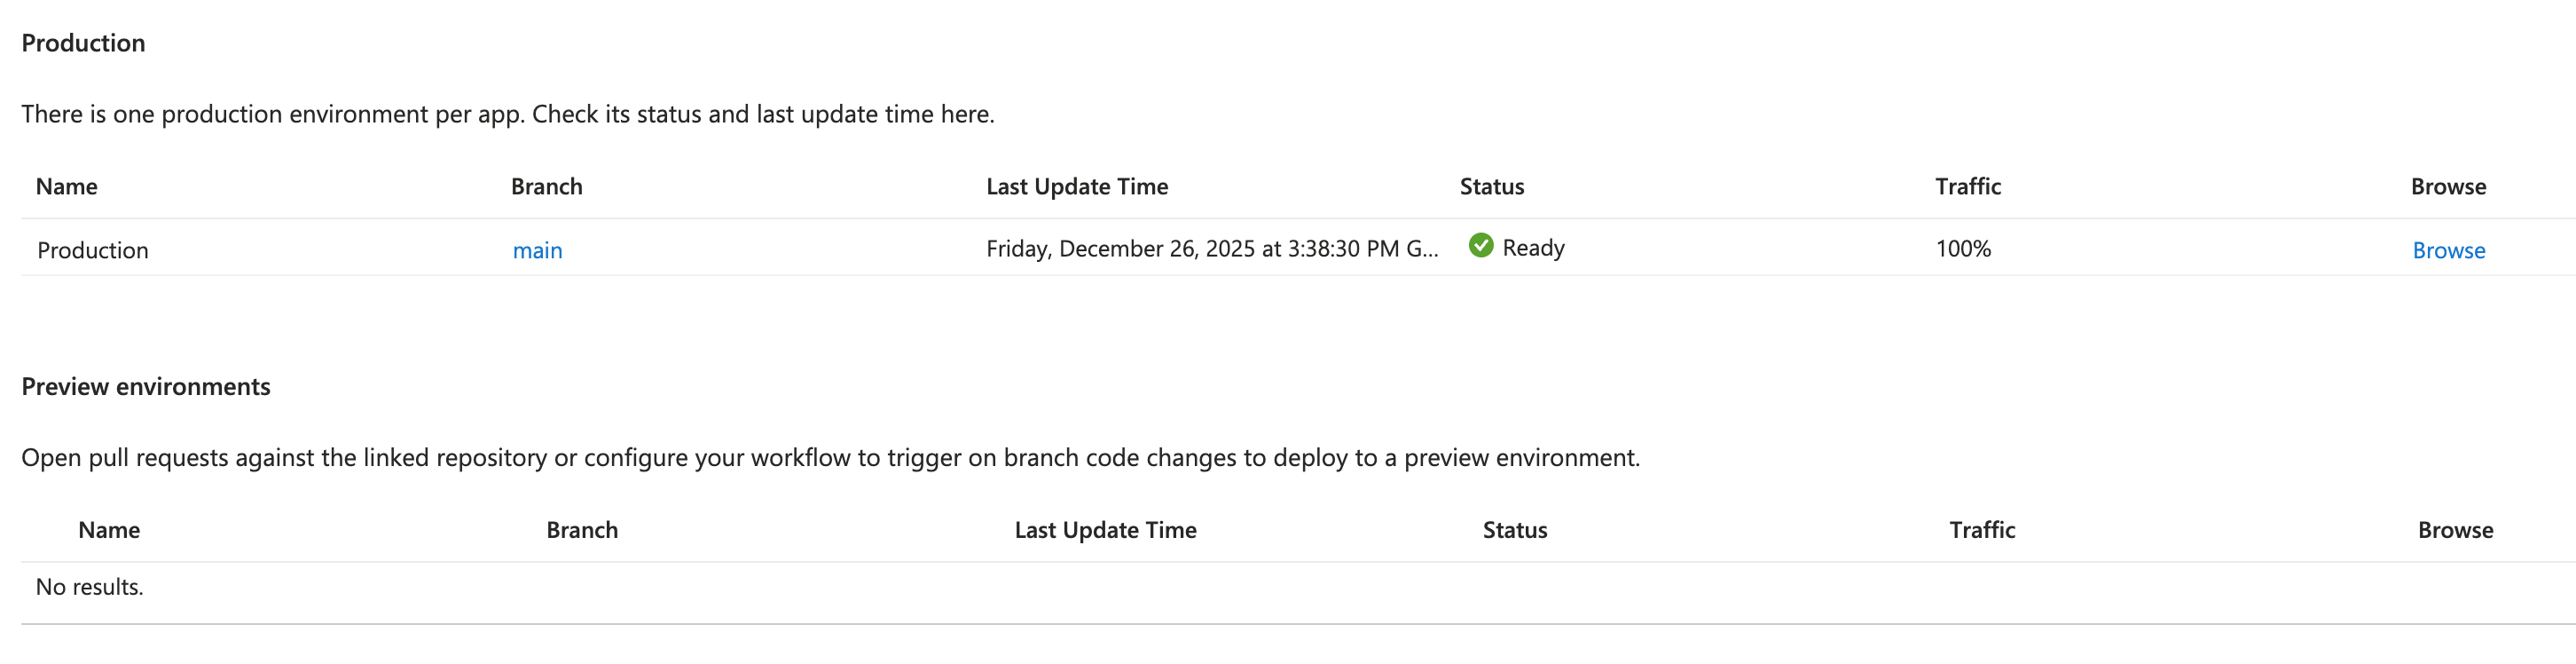The height and width of the screenshot is (664, 2576).
Task: Click the green Ready status checkmark icon
Action: point(1481,246)
